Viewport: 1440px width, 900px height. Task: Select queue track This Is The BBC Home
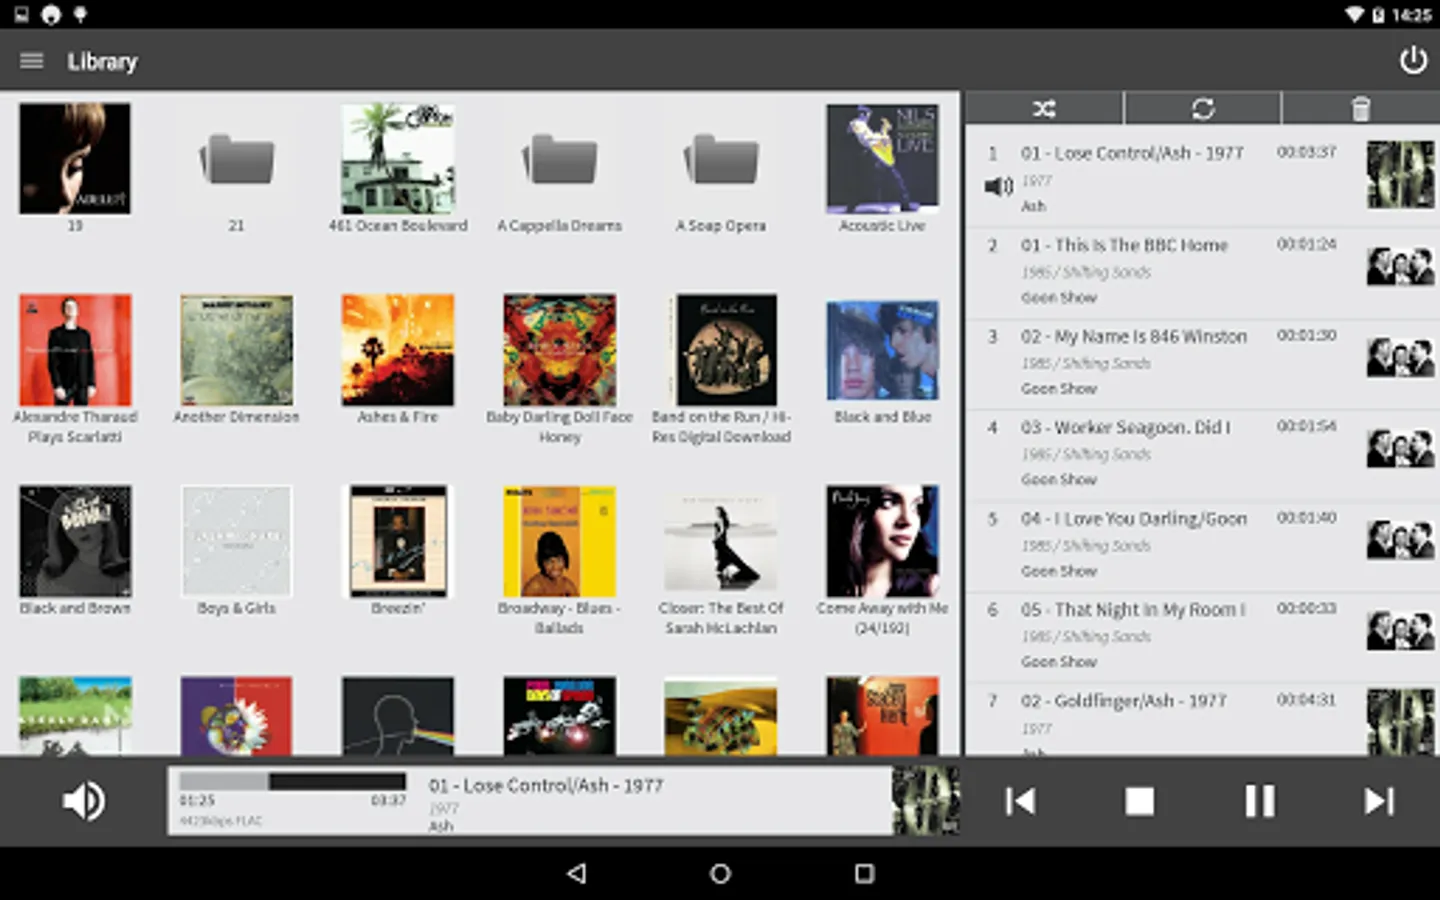tap(1203, 271)
